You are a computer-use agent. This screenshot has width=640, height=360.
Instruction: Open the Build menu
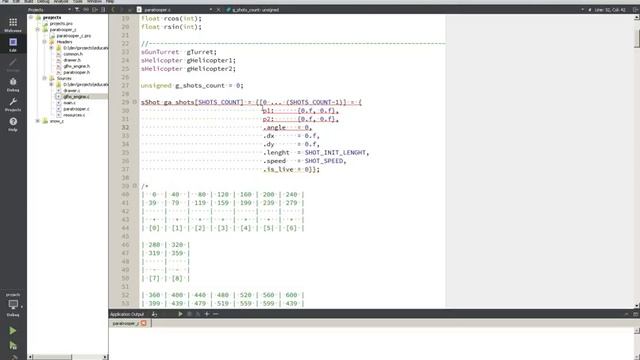(x=29, y=2)
